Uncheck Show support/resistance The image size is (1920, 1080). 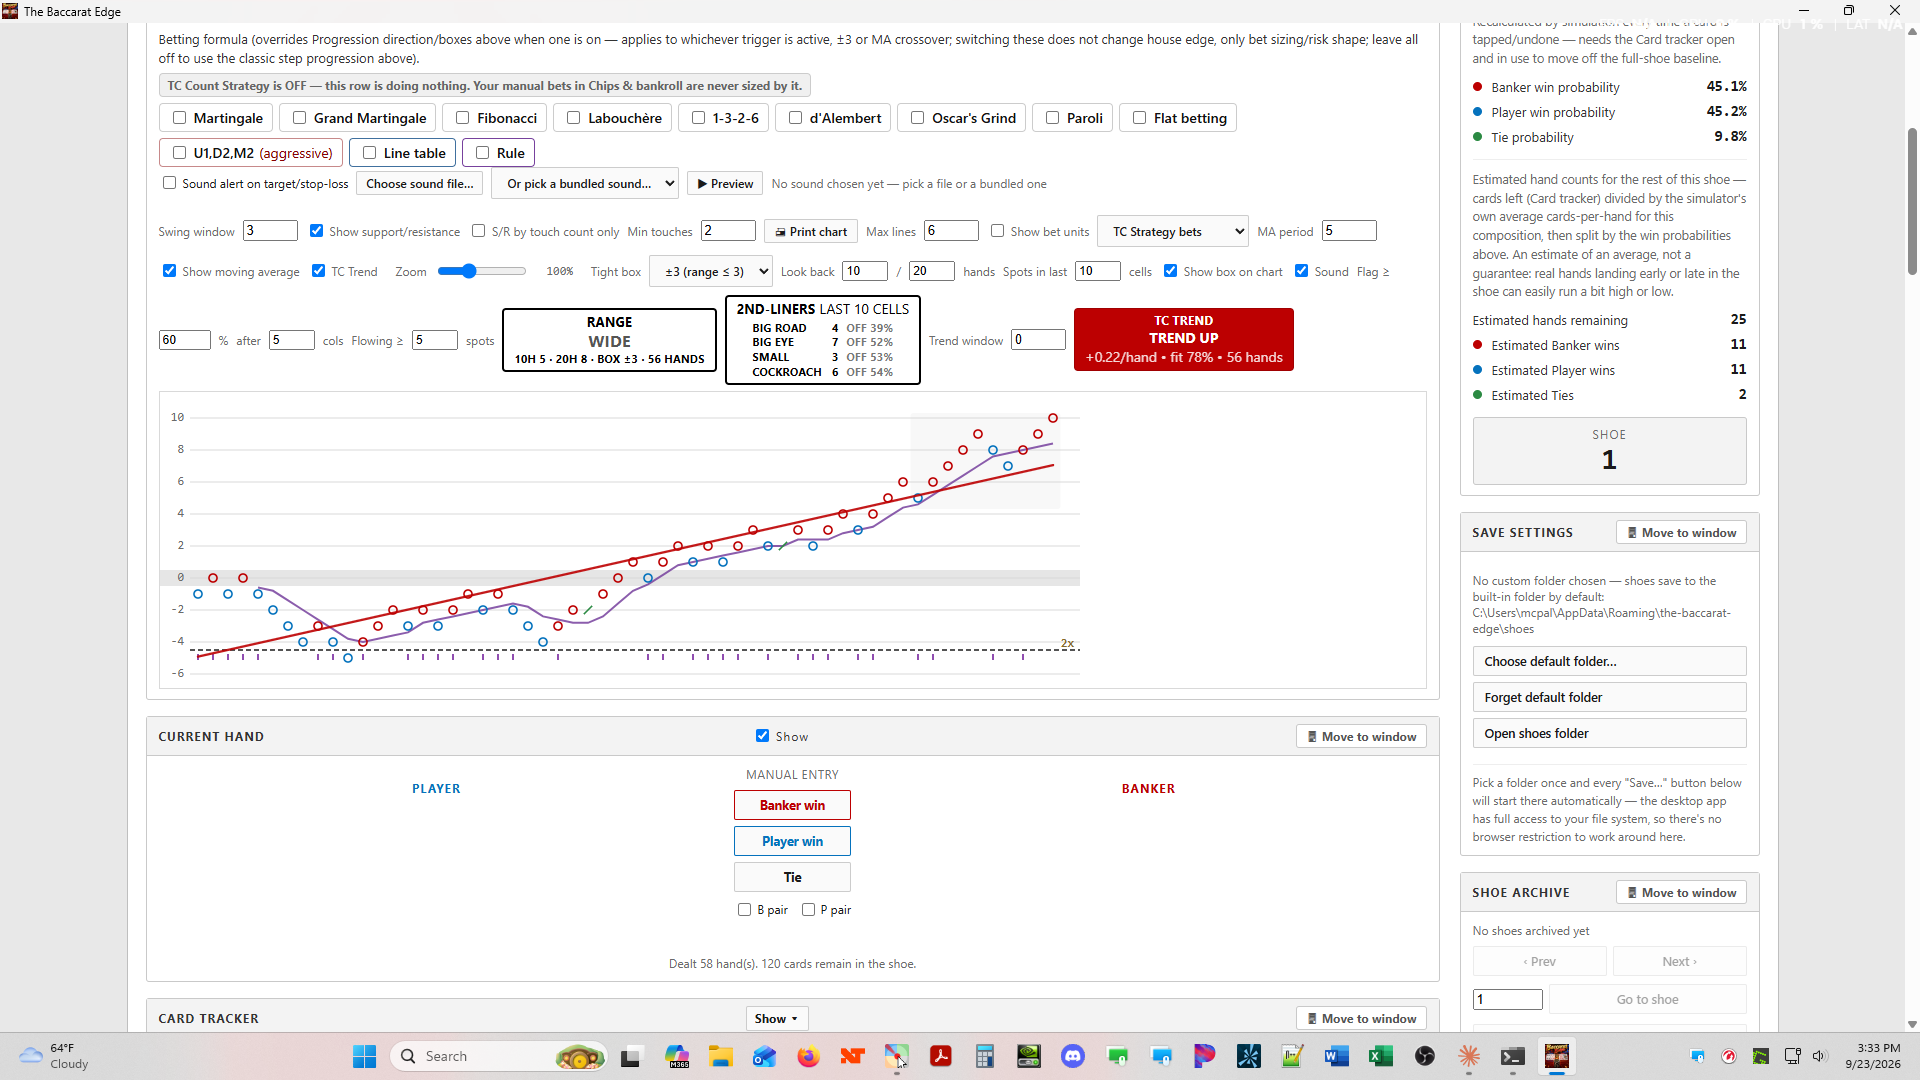316,231
